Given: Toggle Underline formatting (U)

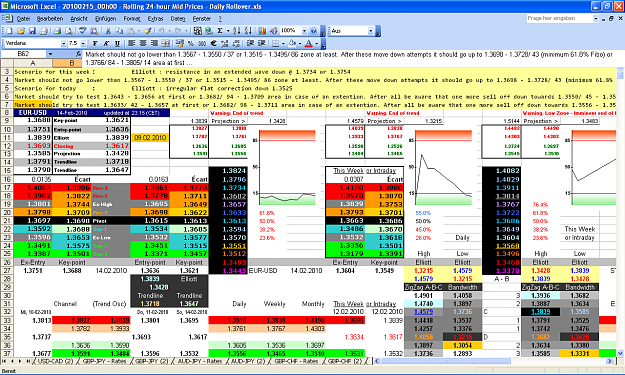Looking at the screenshot, I should 117,43.
